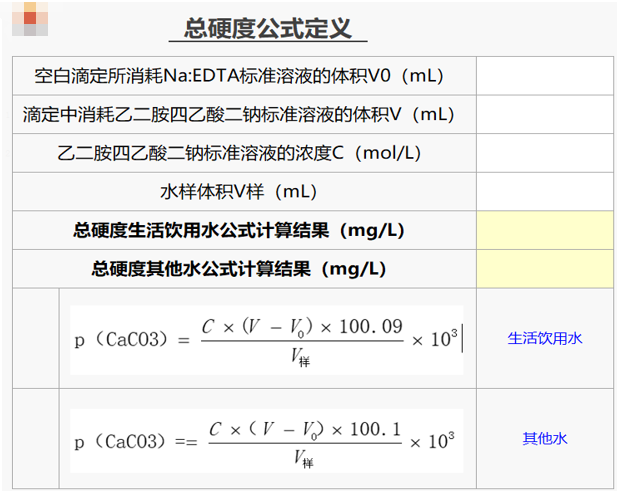Click the water sample volume V样 input
The image size is (617, 491).
544,192
